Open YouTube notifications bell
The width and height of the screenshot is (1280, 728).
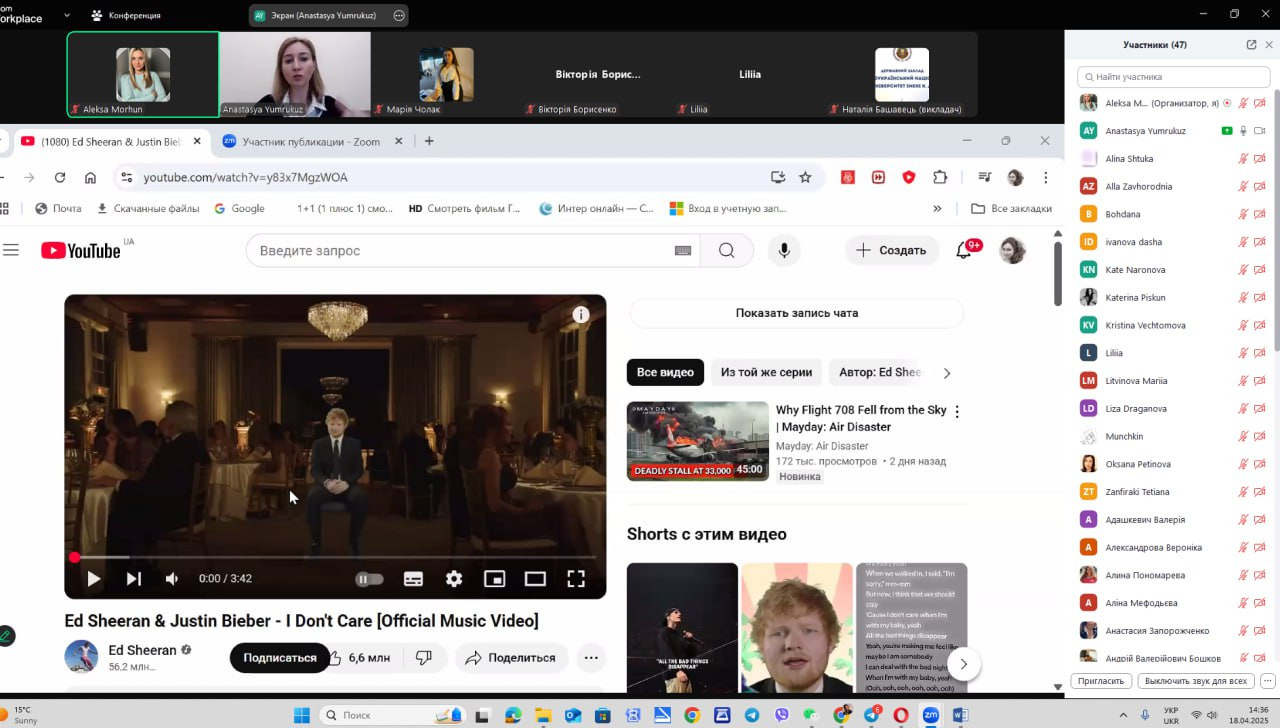click(x=964, y=250)
